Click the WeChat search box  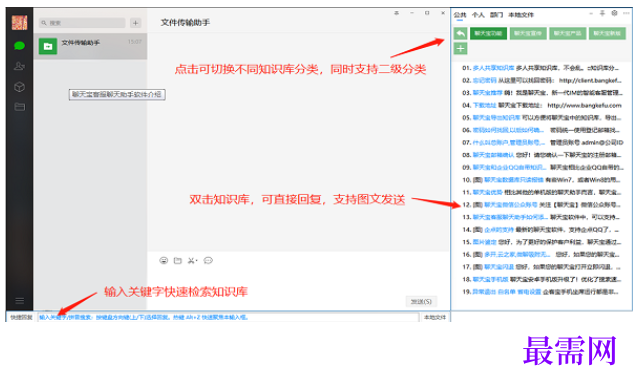(x=82, y=23)
